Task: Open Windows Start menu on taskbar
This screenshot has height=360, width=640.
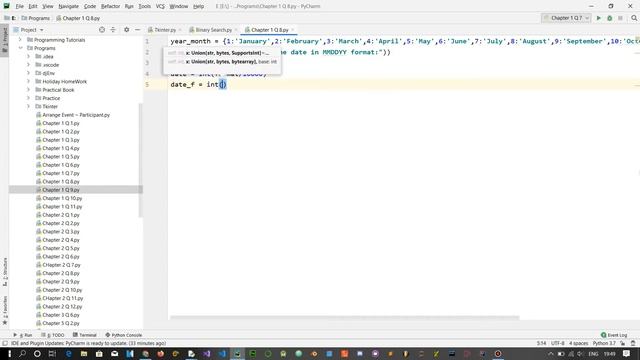Action: (x=9, y=353)
